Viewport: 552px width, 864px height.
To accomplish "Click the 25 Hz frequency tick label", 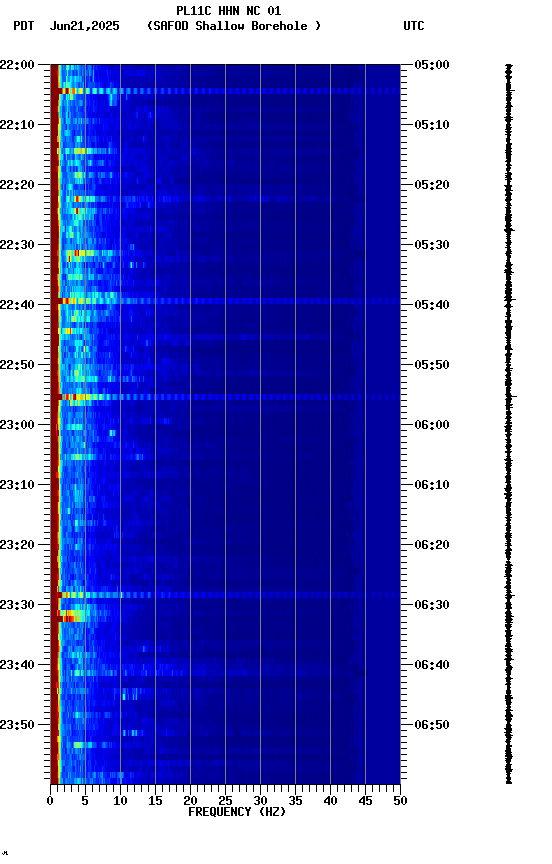I will tap(225, 801).
